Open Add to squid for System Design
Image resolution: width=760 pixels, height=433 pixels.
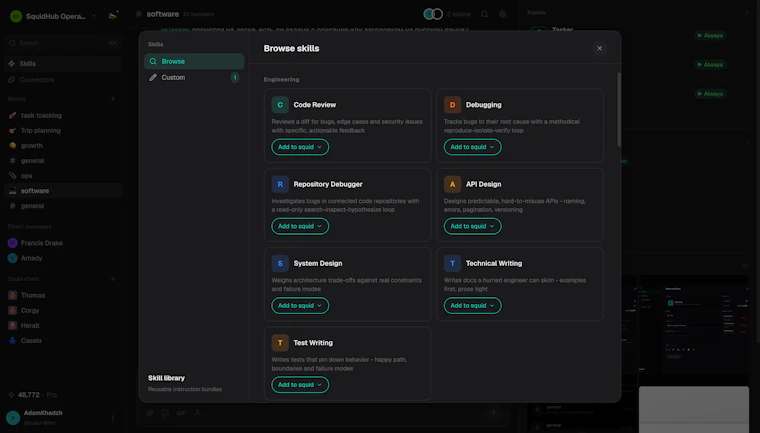[x=300, y=305]
